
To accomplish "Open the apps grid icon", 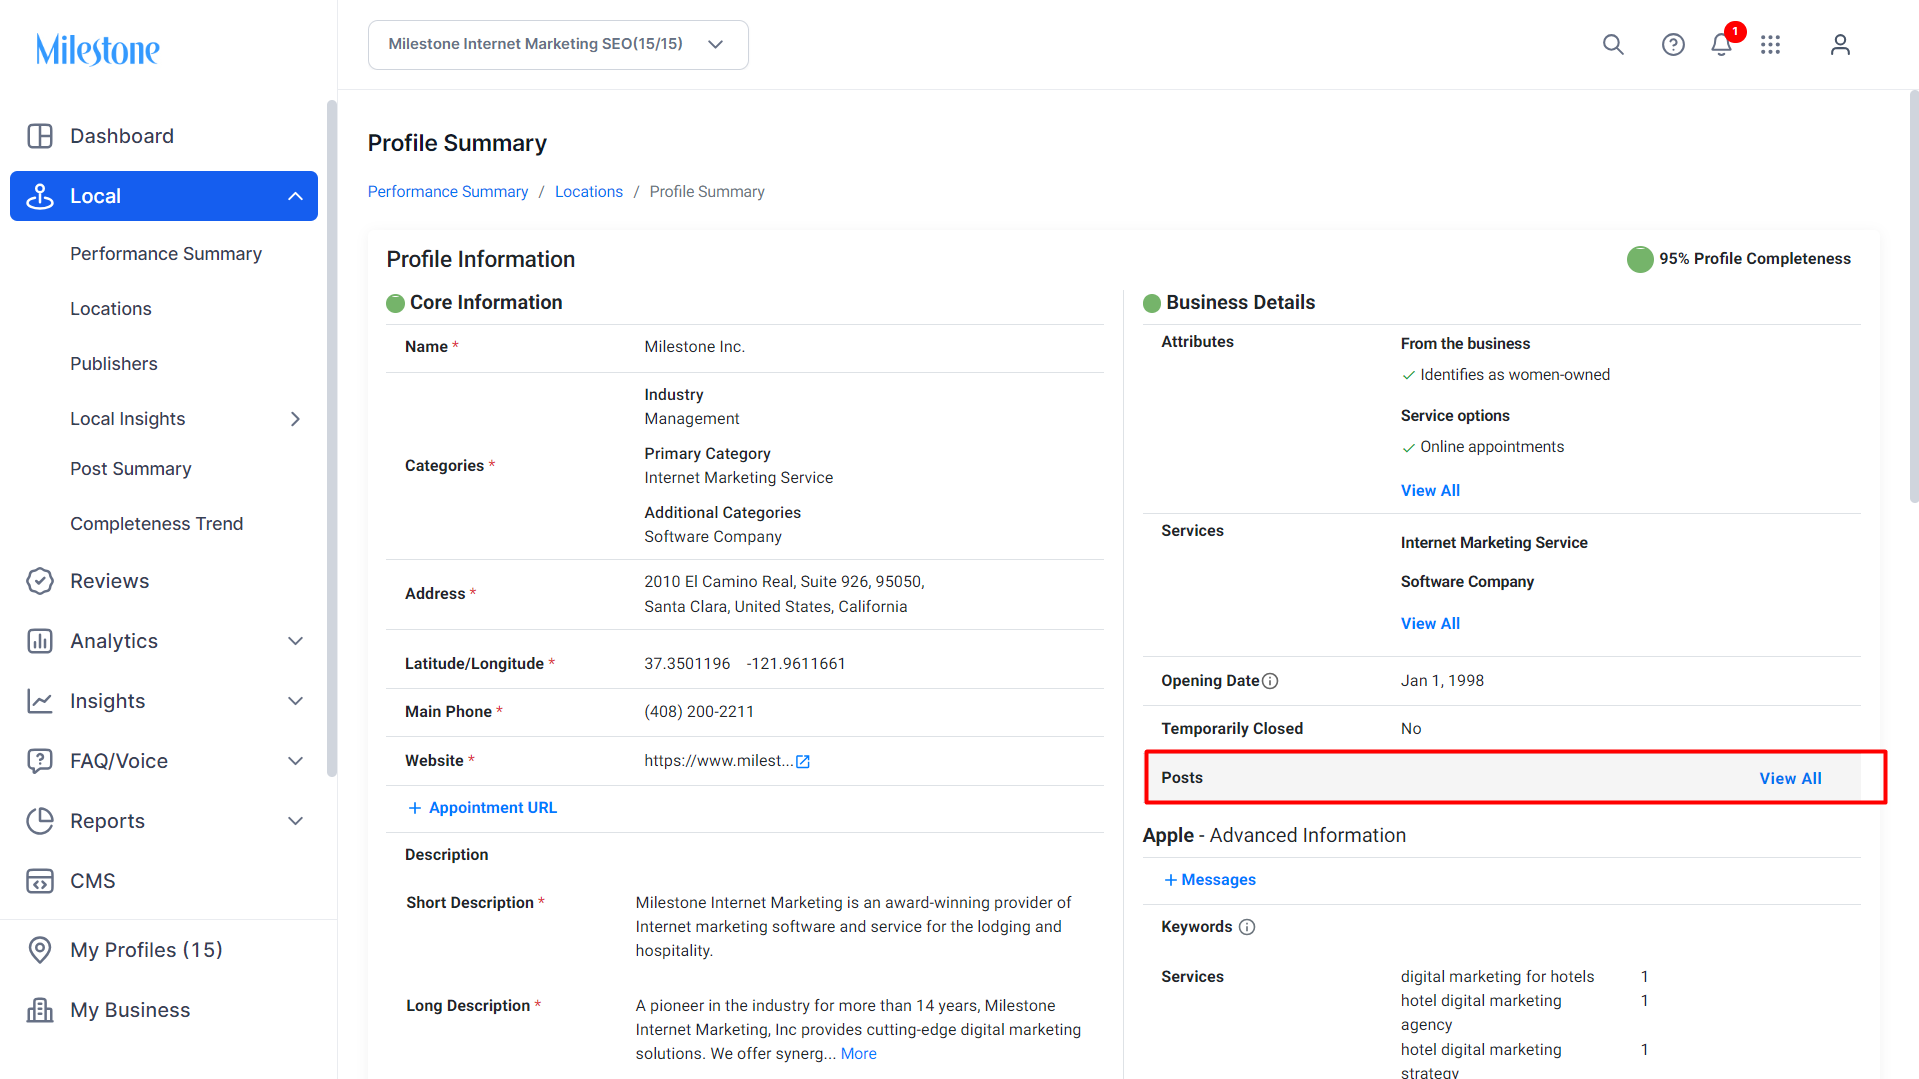I will [x=1771, y=45].
